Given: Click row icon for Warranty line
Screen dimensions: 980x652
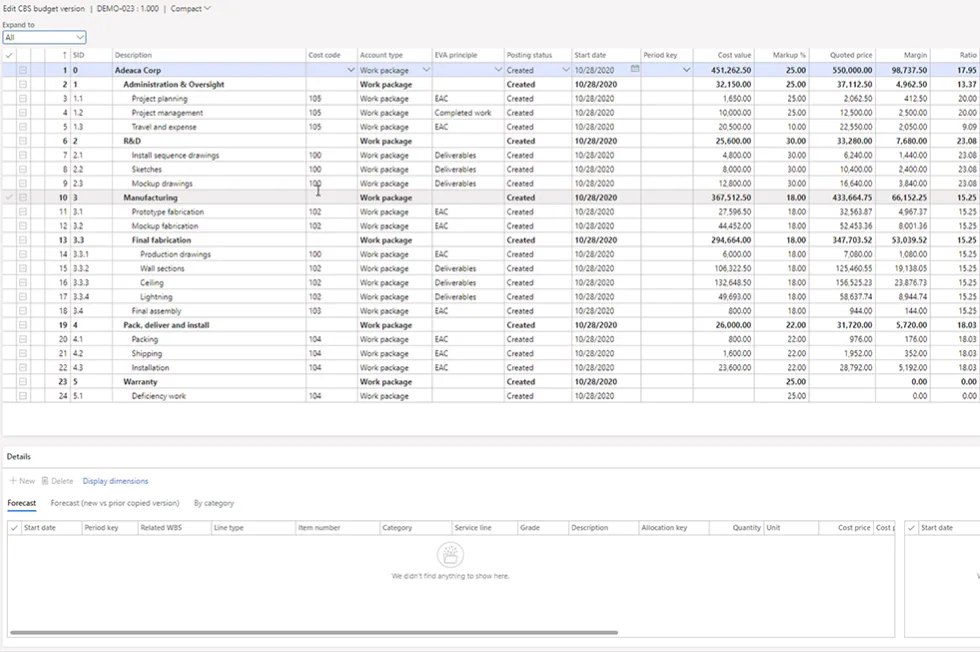Looking at the screenshot, I should point(23,382).
